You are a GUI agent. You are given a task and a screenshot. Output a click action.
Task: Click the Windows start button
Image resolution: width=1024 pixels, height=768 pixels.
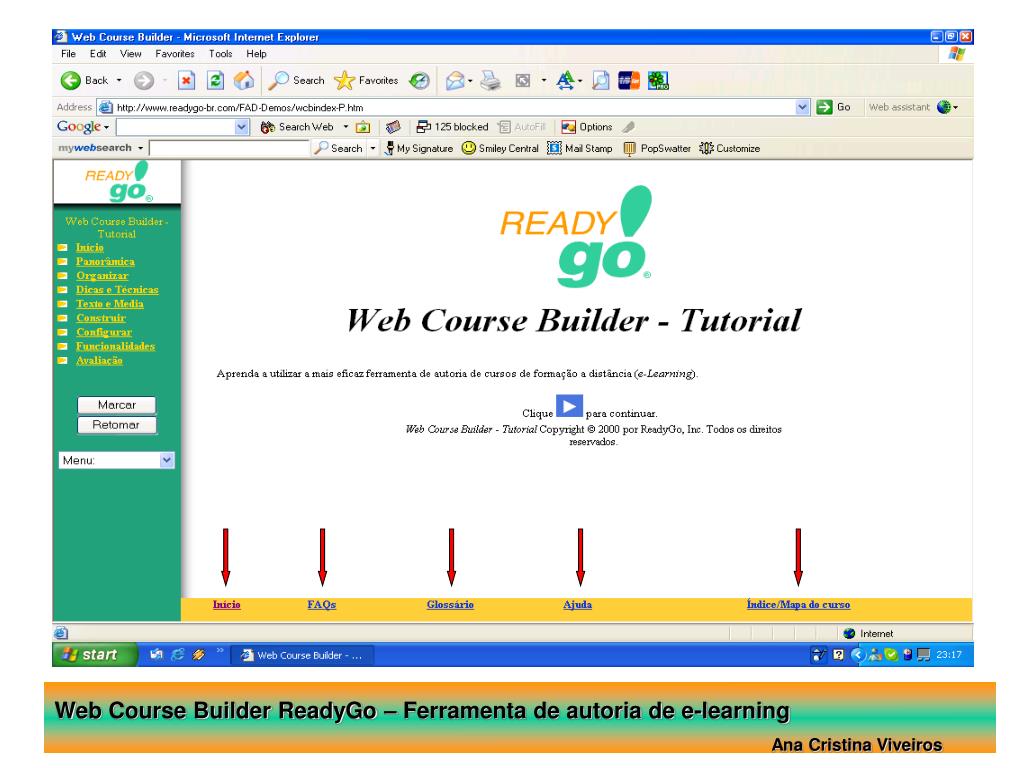[95, 654]
